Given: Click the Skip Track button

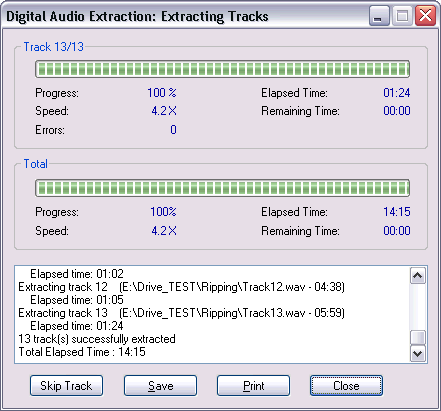Looking at the screenshot, I should (66, 386).
